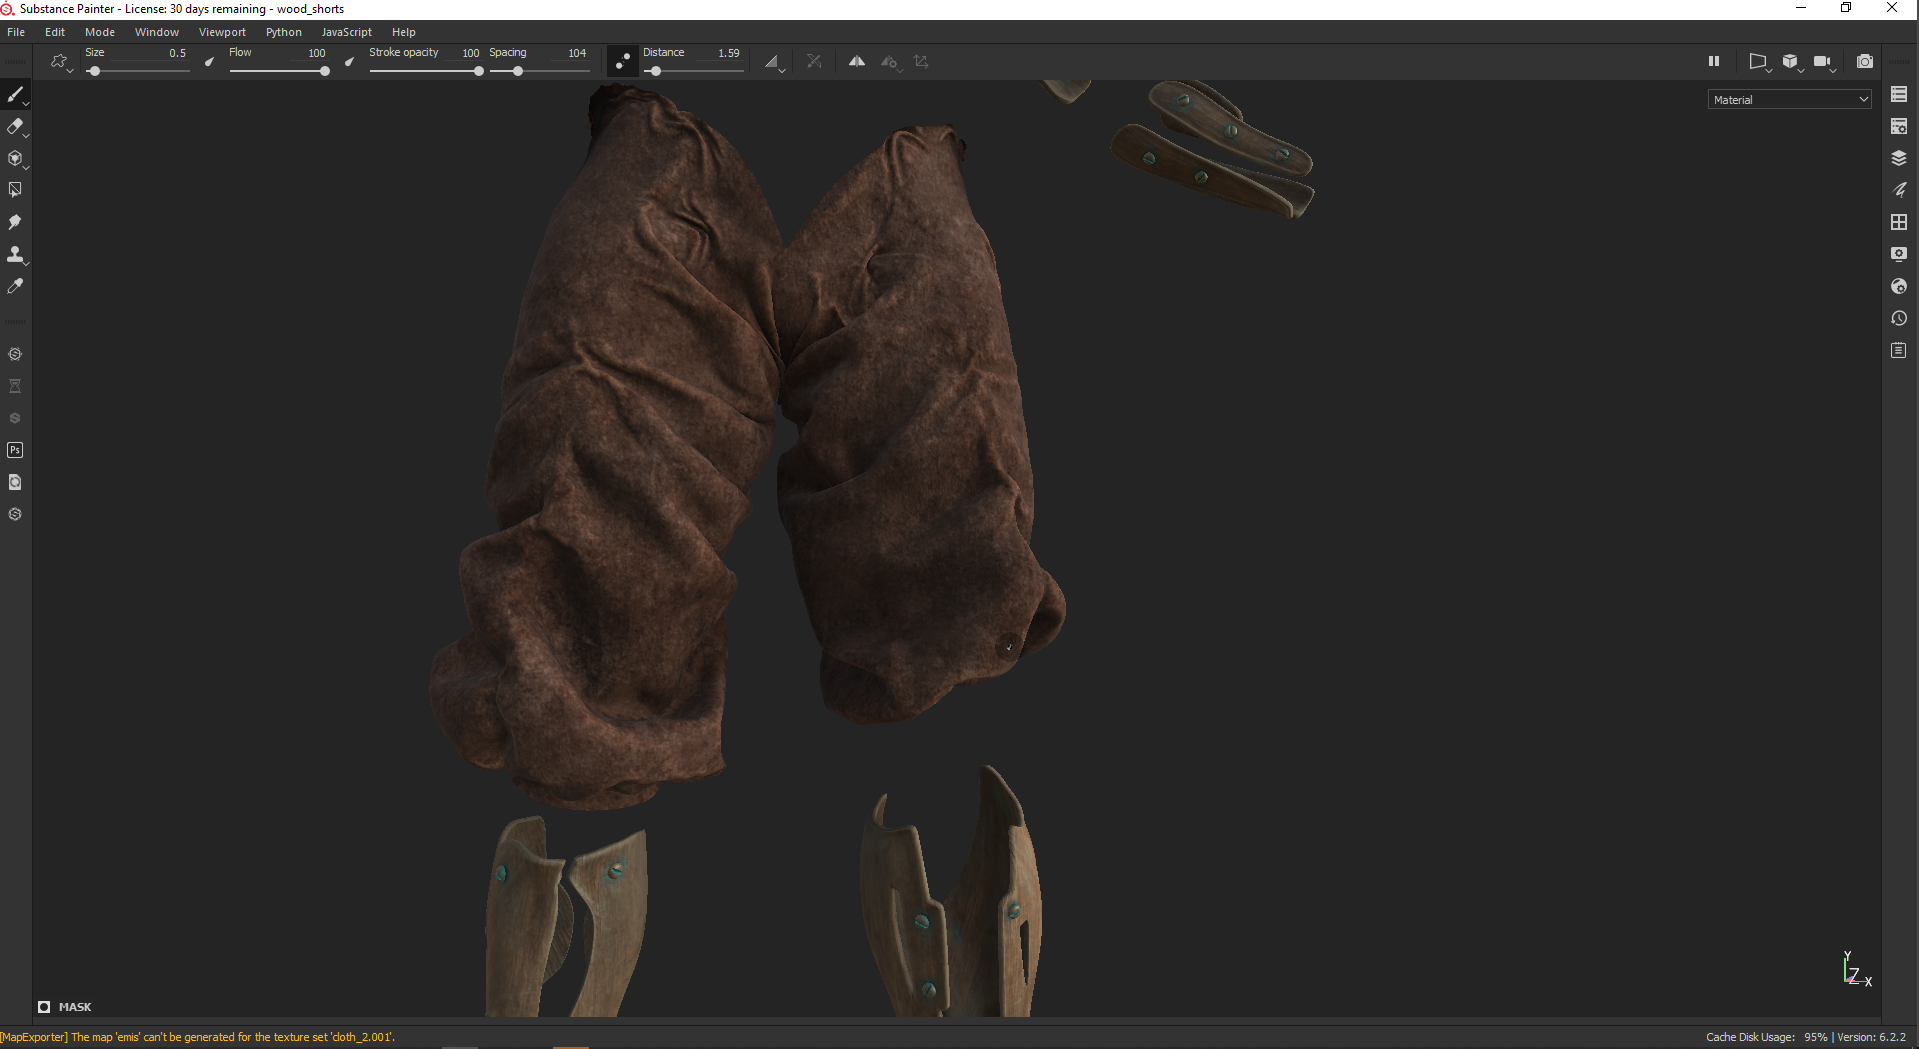Open the Viewport menu
1919x1049 pixels.
point(222,32)
